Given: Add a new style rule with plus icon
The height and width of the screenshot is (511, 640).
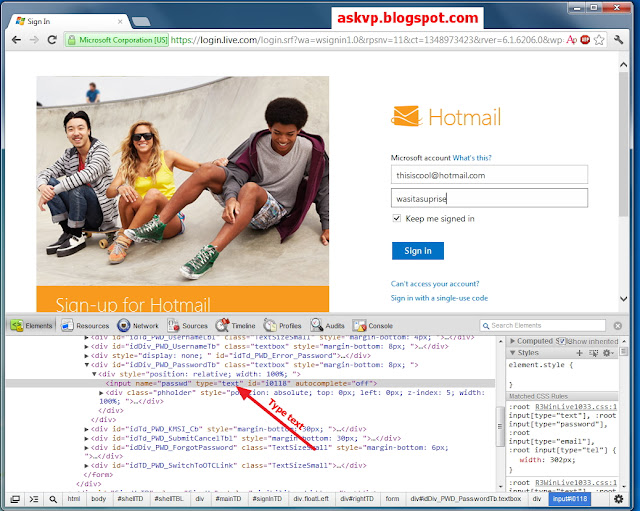Looking at the screenshot, I should pos(579,353).
